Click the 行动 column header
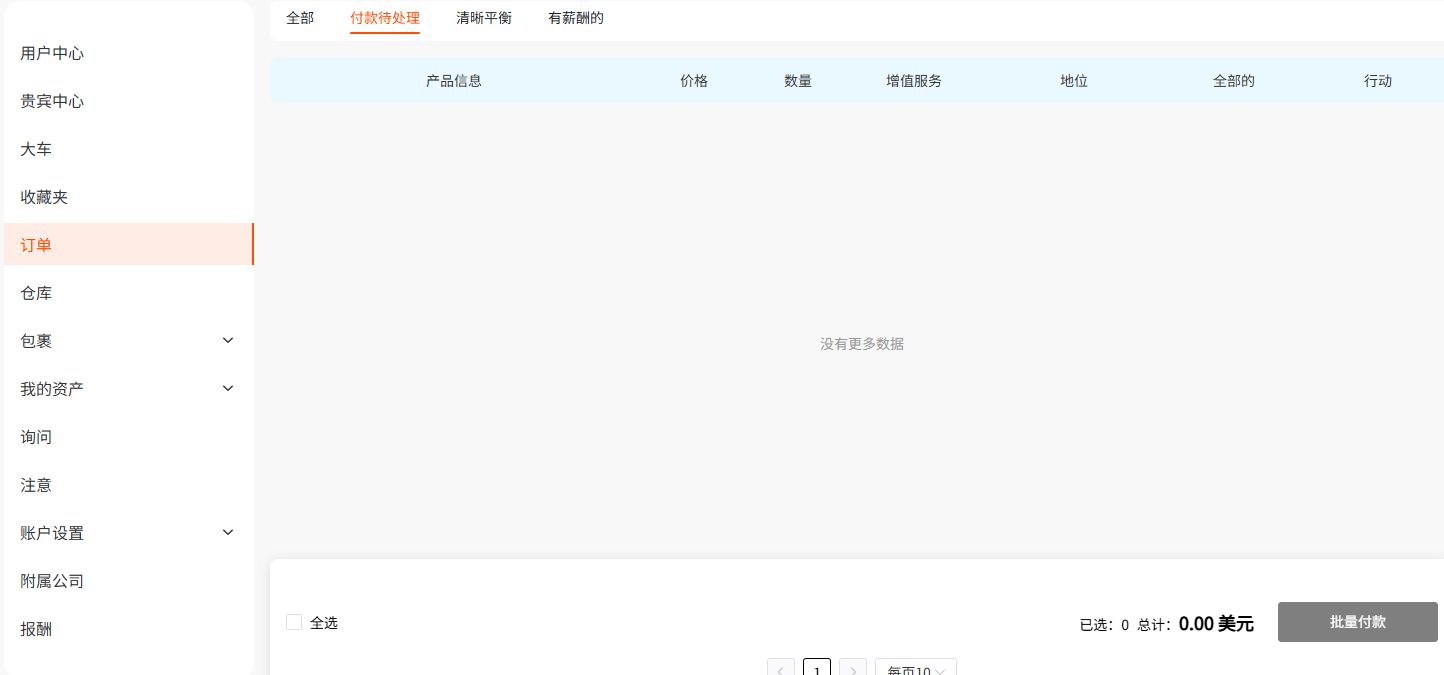This screenshot has height=675, width=1444. (1378, 81)
